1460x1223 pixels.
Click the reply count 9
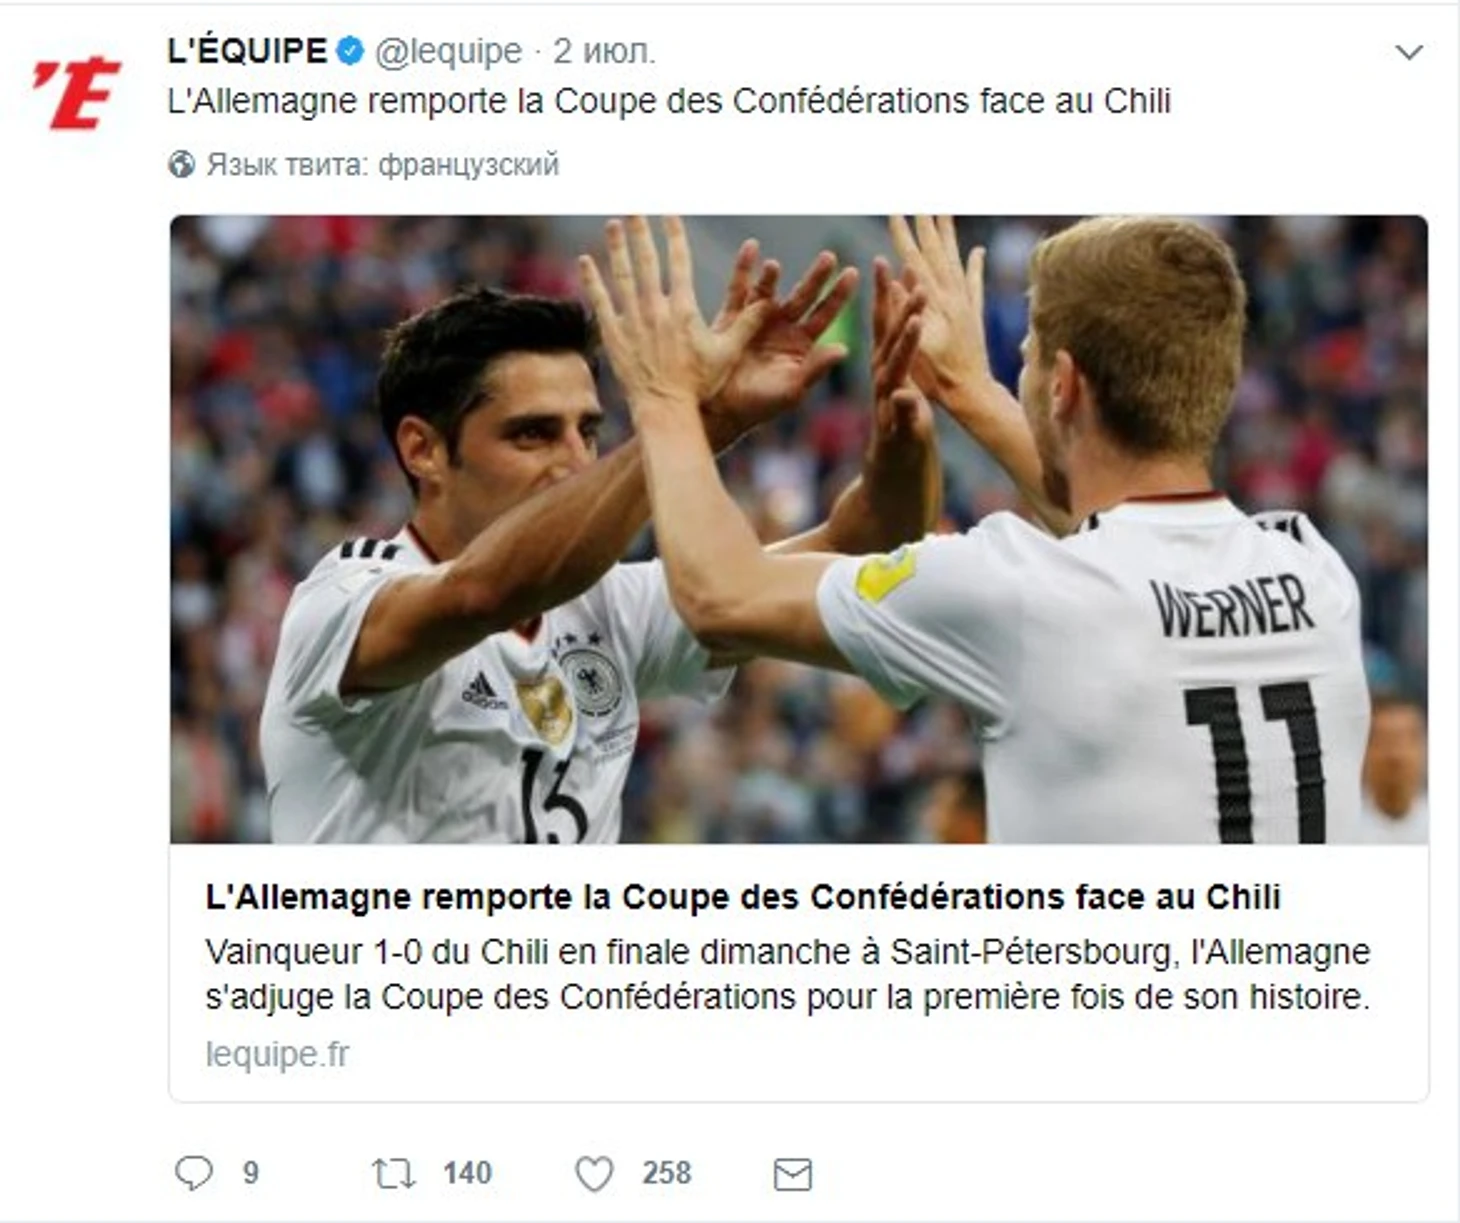pos(251,1173)
